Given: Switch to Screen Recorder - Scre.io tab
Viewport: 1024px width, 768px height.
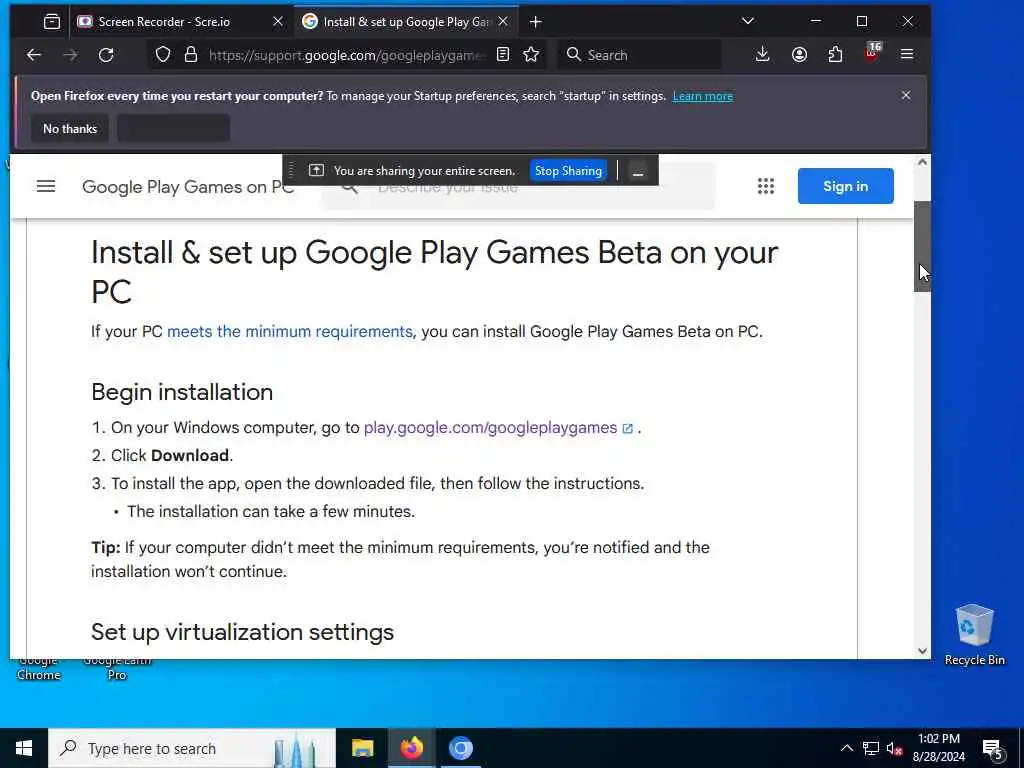Looking at the screenshot, I should pos(164,22).
